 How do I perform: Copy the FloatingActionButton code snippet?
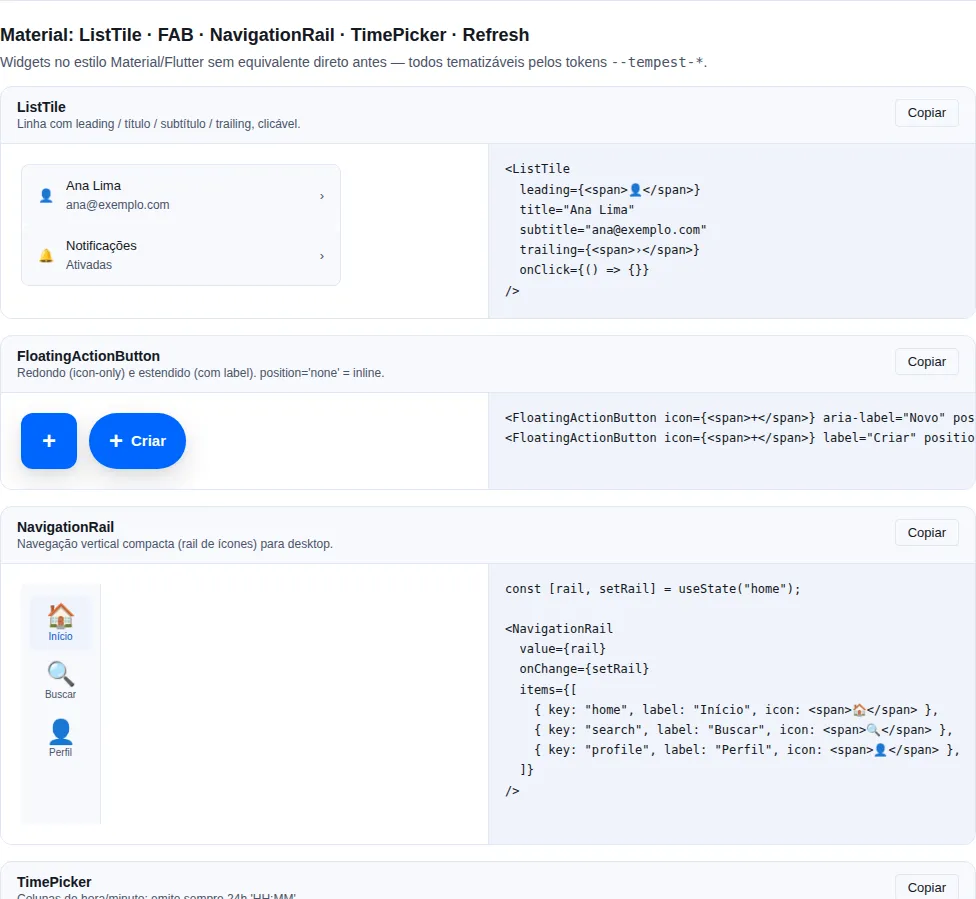[x=926, y=362]
